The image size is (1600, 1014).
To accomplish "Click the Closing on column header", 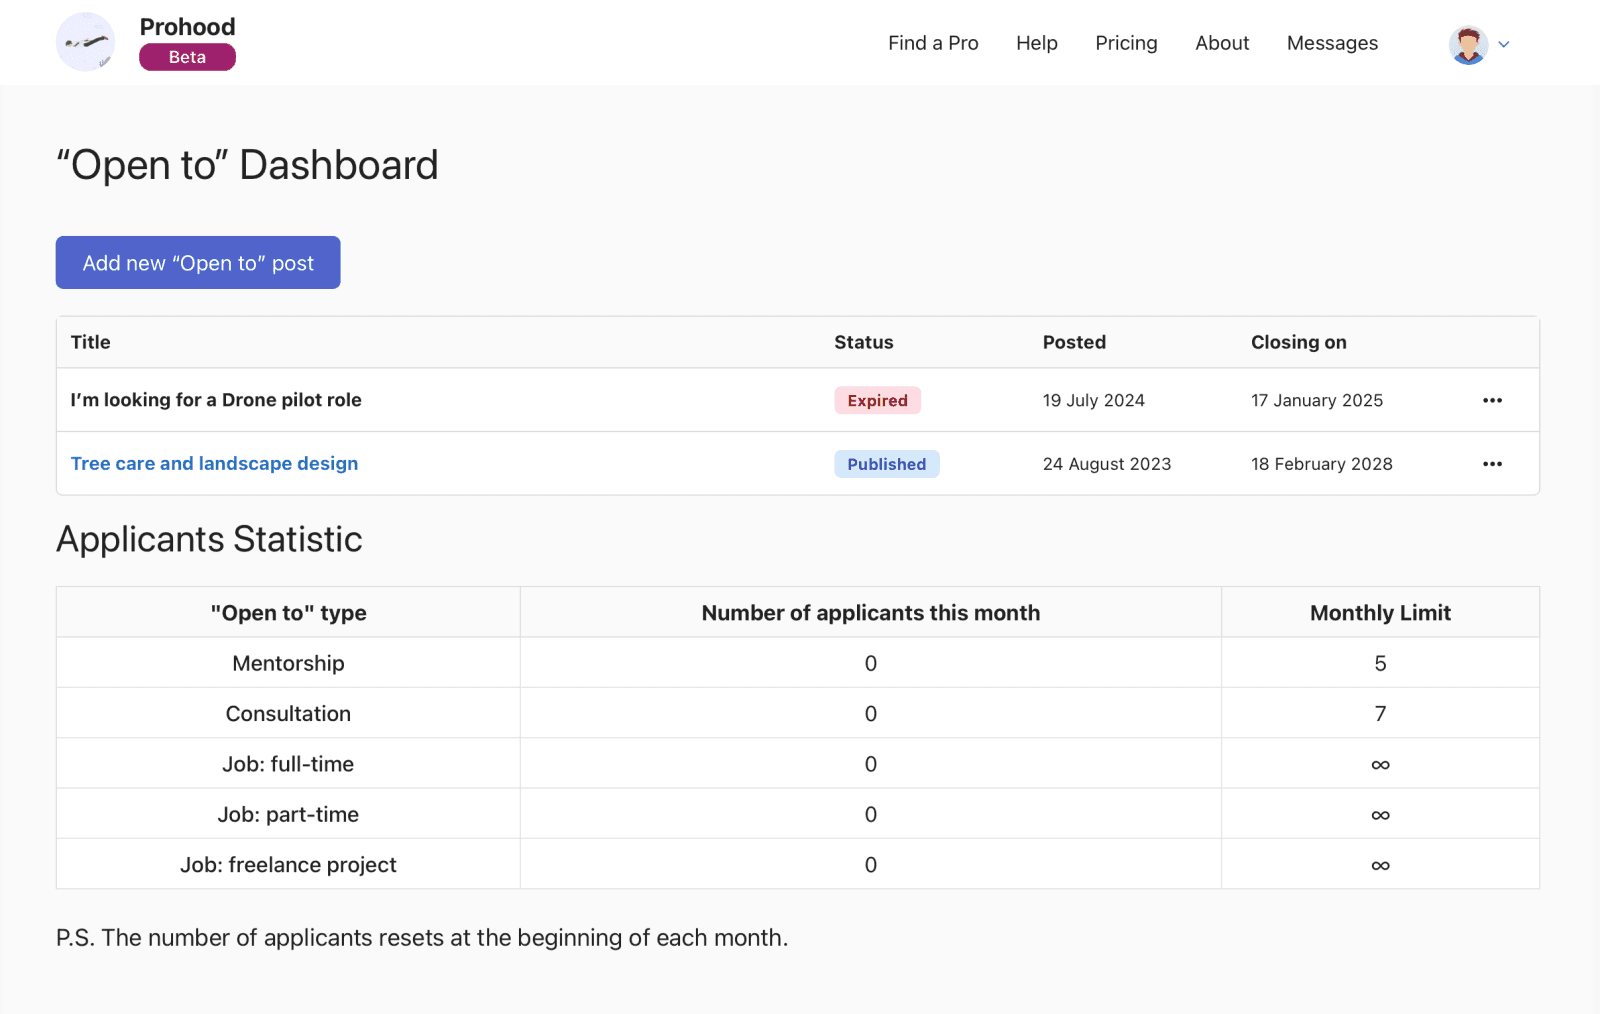I will 1298,342.
